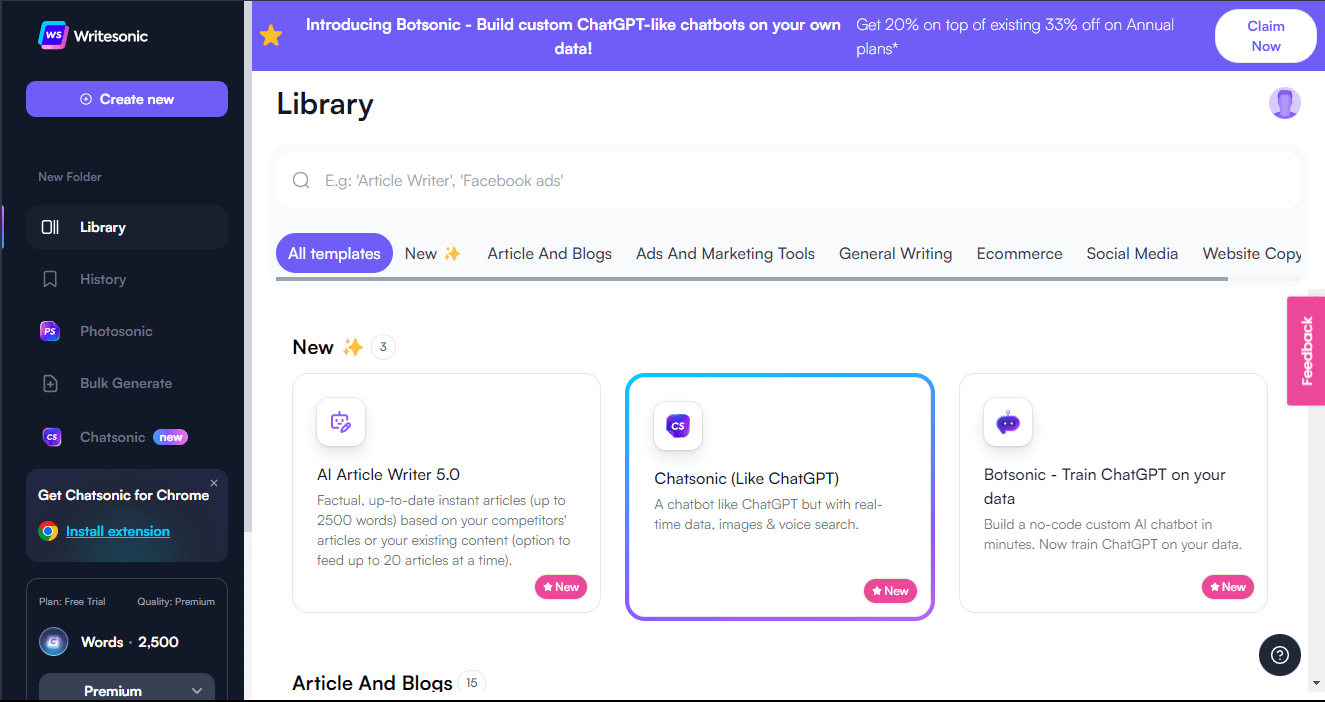Click the Botsonic robot icon

pos(1008,422)
